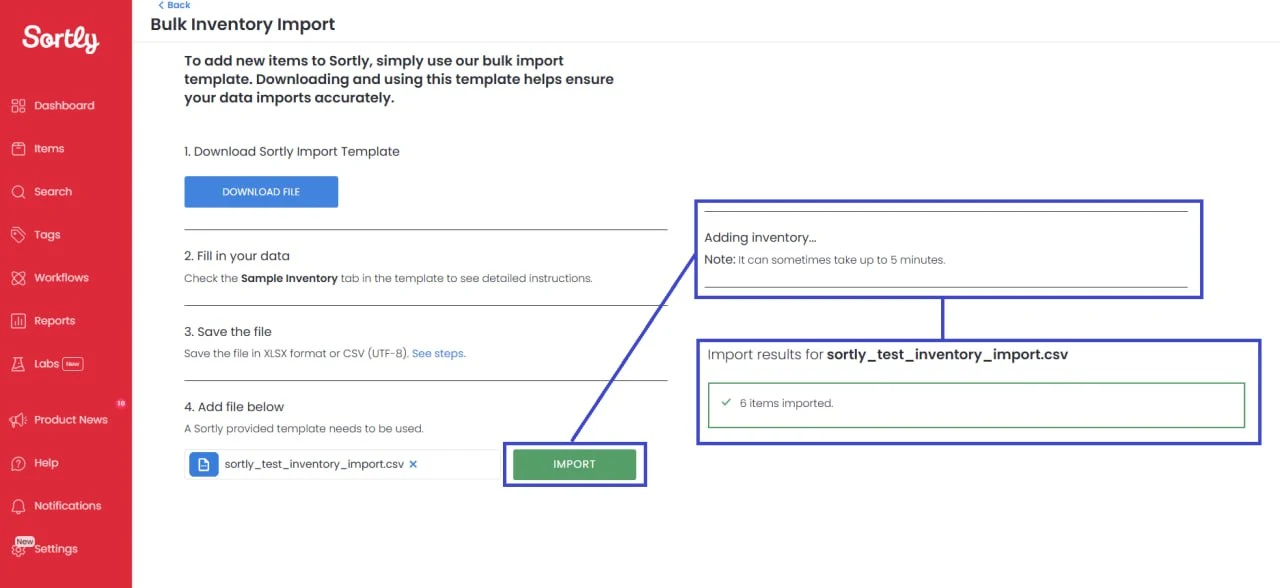1280x588 pixels.
Task: Click the green IMPORT button
Action: tap(574, 464)
